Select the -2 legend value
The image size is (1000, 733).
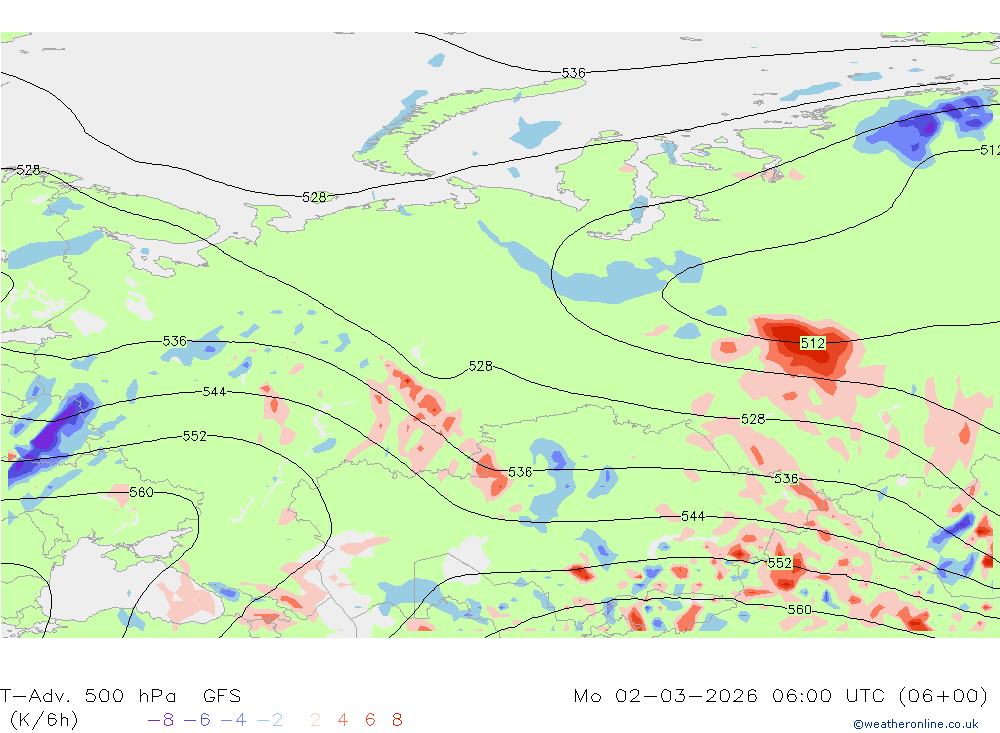click(x=270, y=720)
